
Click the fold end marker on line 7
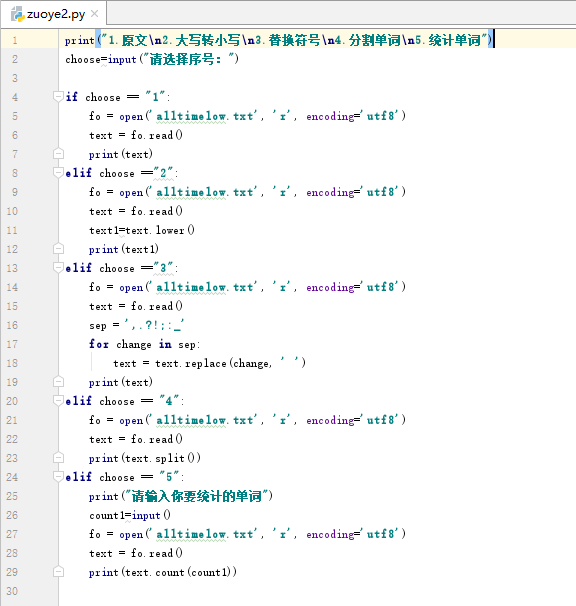(x=58, y=154)
